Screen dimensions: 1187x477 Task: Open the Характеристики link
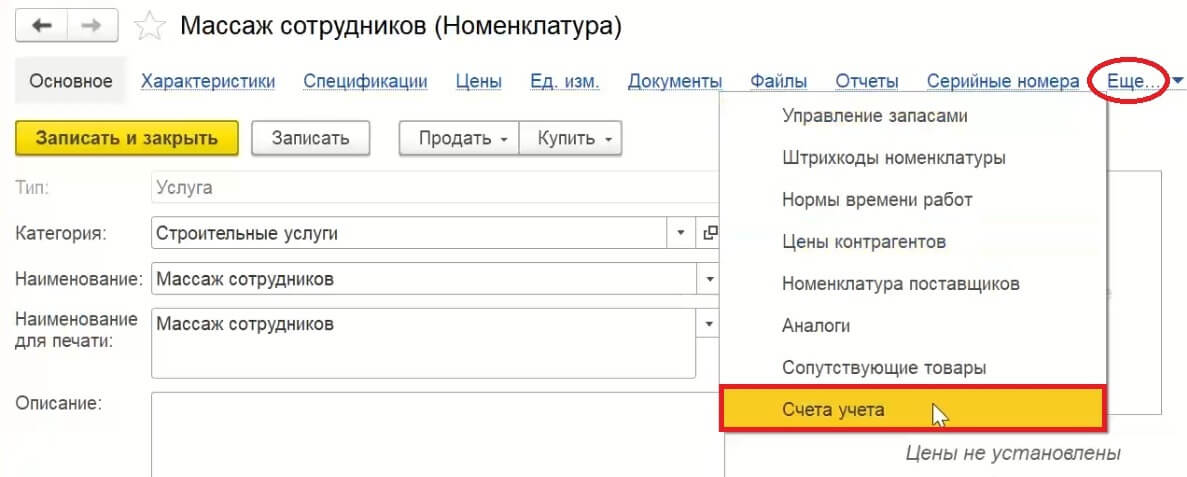click(x=208, y=81)
